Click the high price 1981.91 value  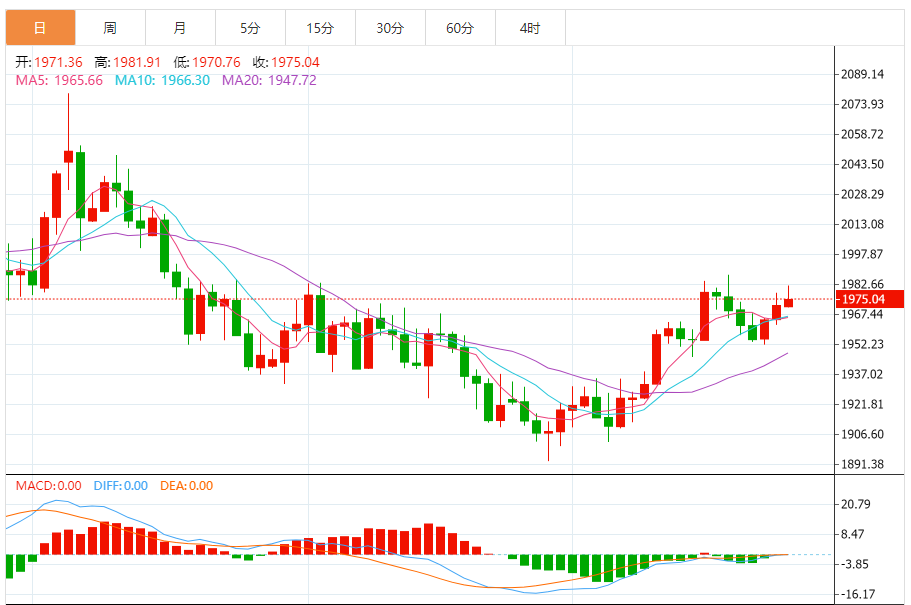tap(137, 62)
